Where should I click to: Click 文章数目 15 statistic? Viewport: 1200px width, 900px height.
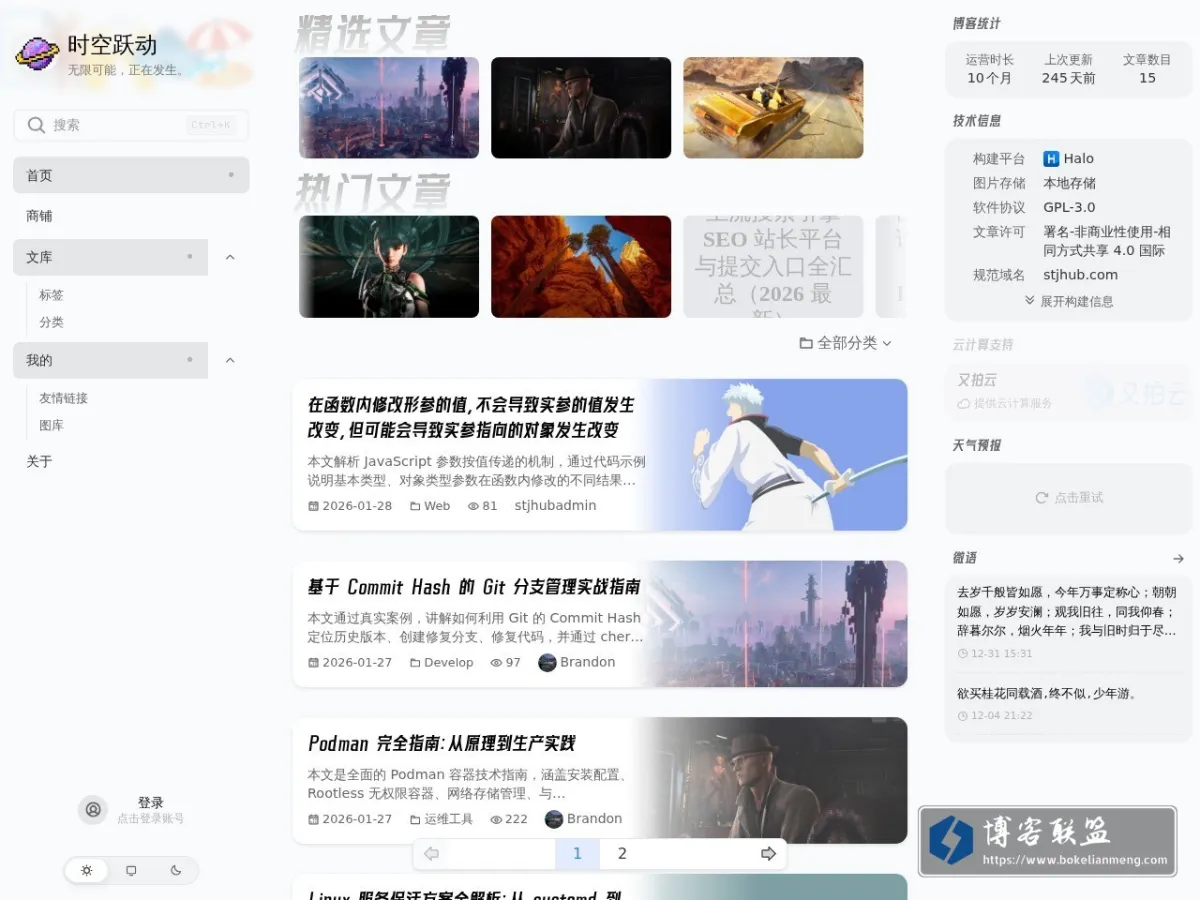[x=1147, y=69]
